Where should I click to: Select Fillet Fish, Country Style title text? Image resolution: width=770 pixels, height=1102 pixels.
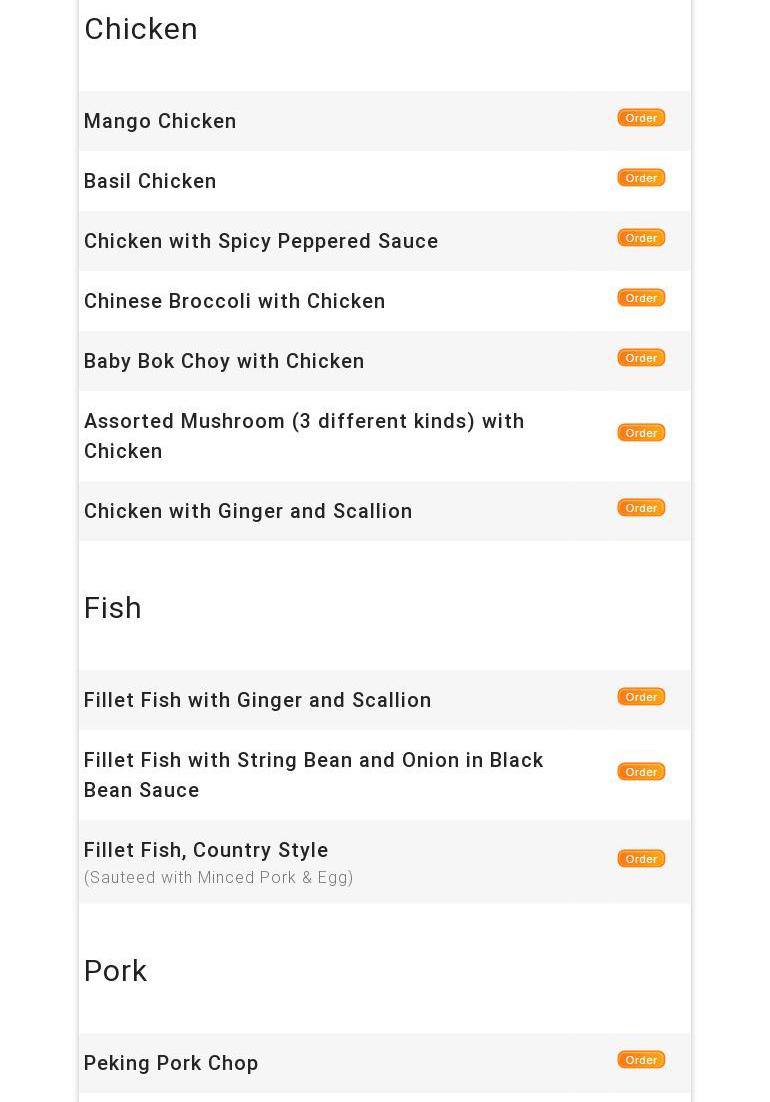tap(206, 850)
